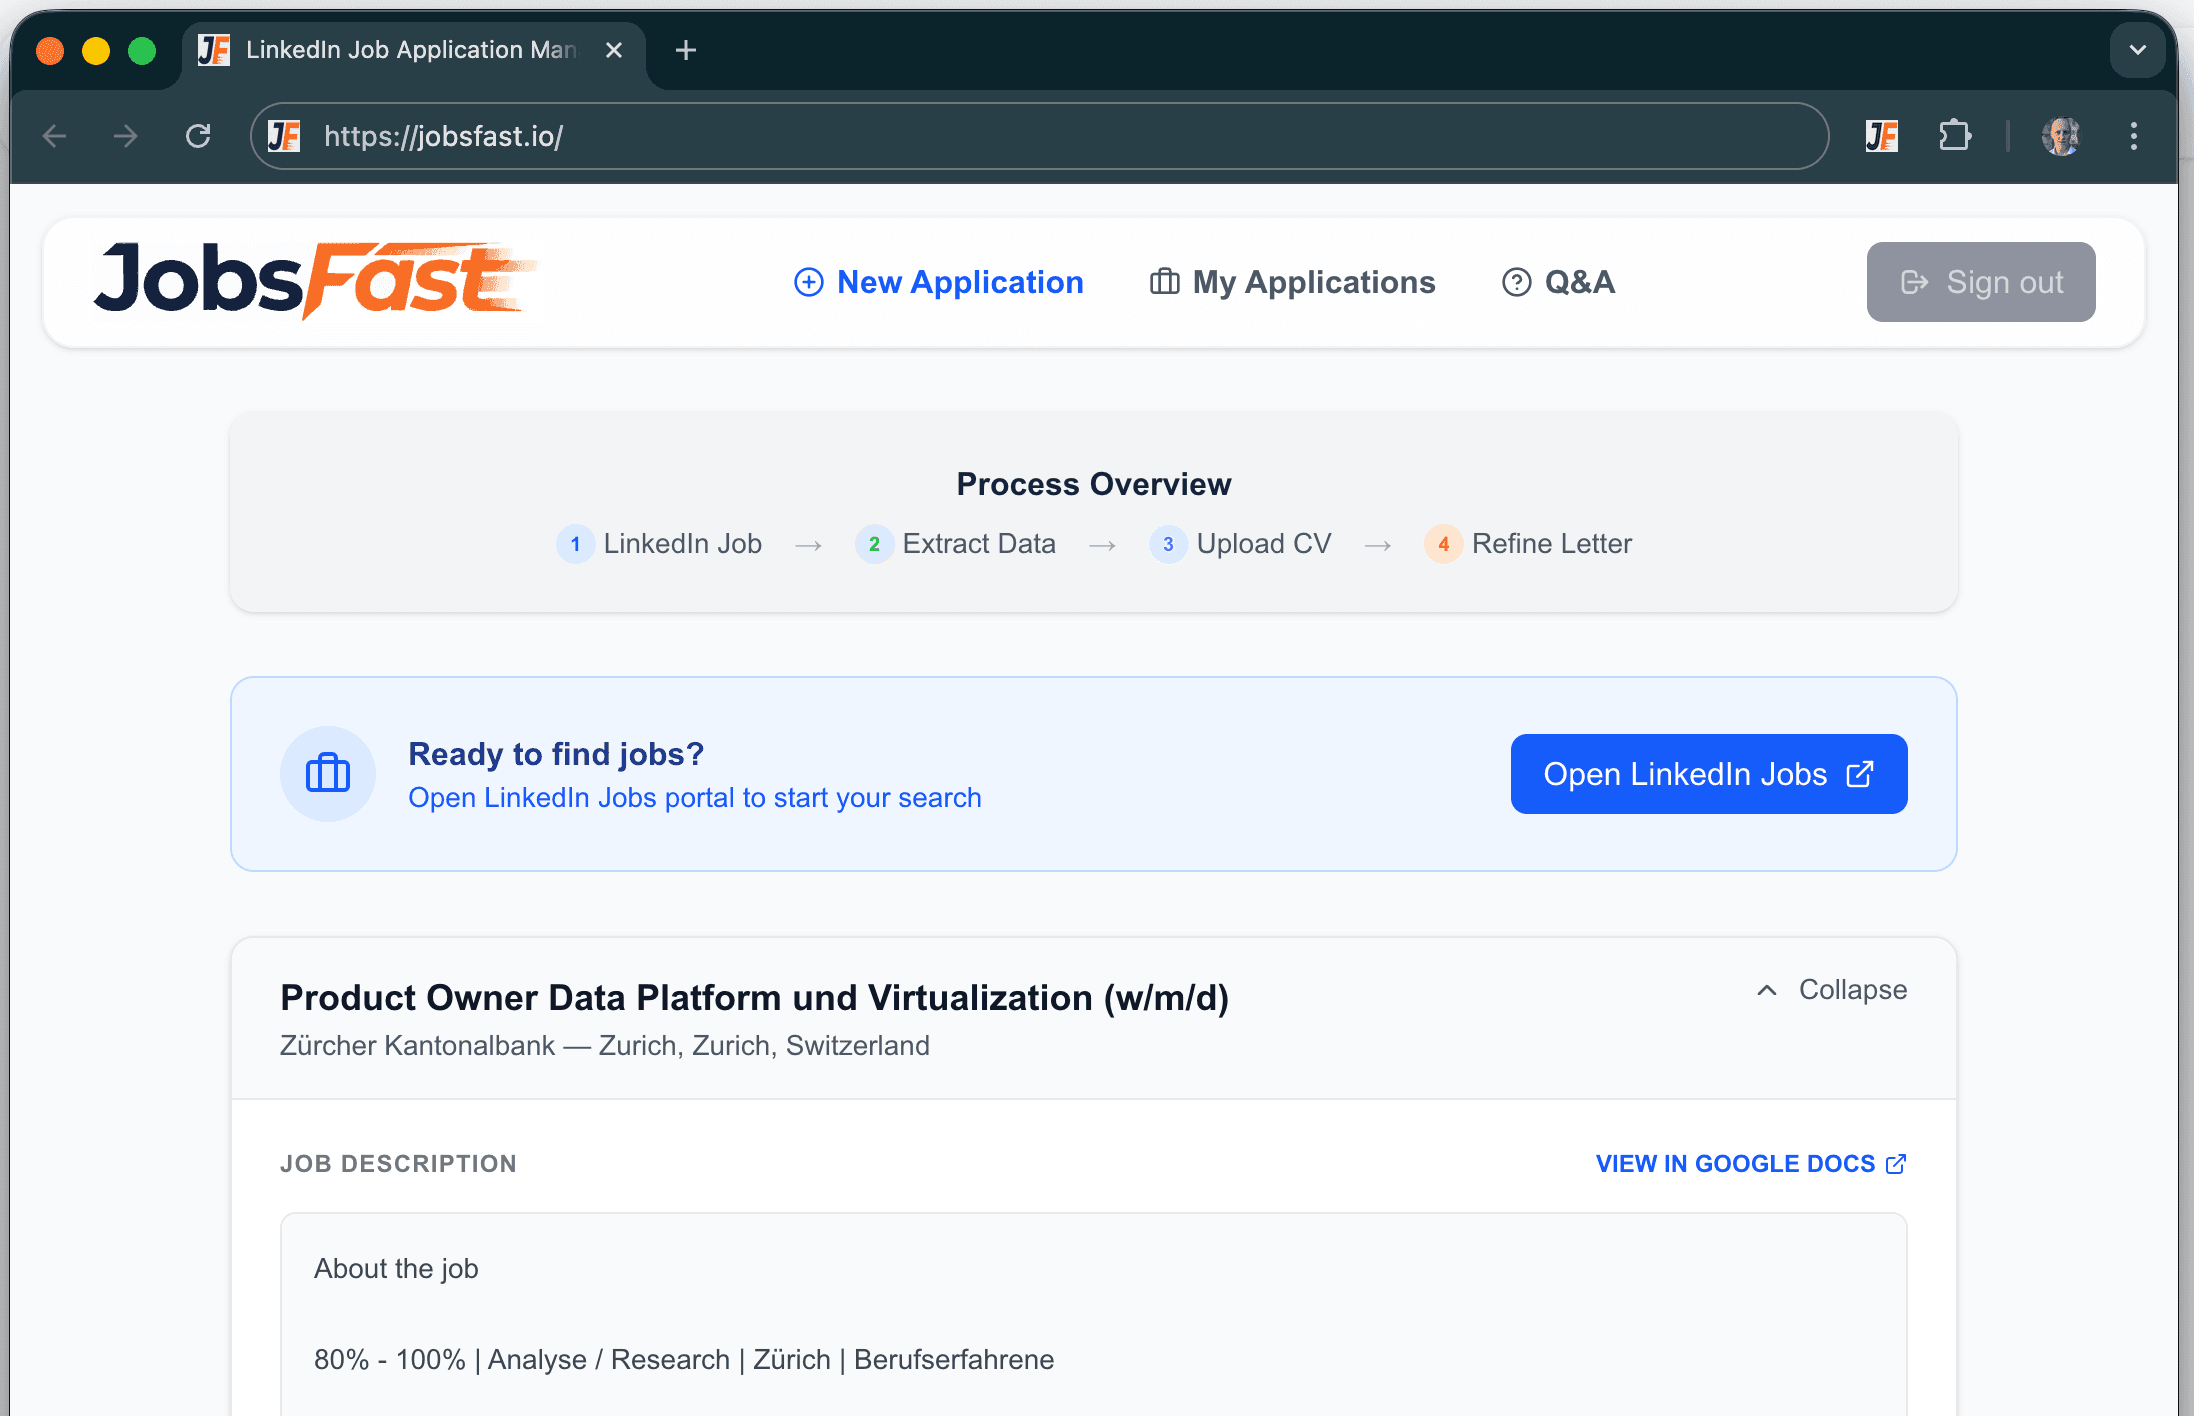Reload the page via the refresh icon
Screen dimensions: 2194x1416
coord(198,136)
